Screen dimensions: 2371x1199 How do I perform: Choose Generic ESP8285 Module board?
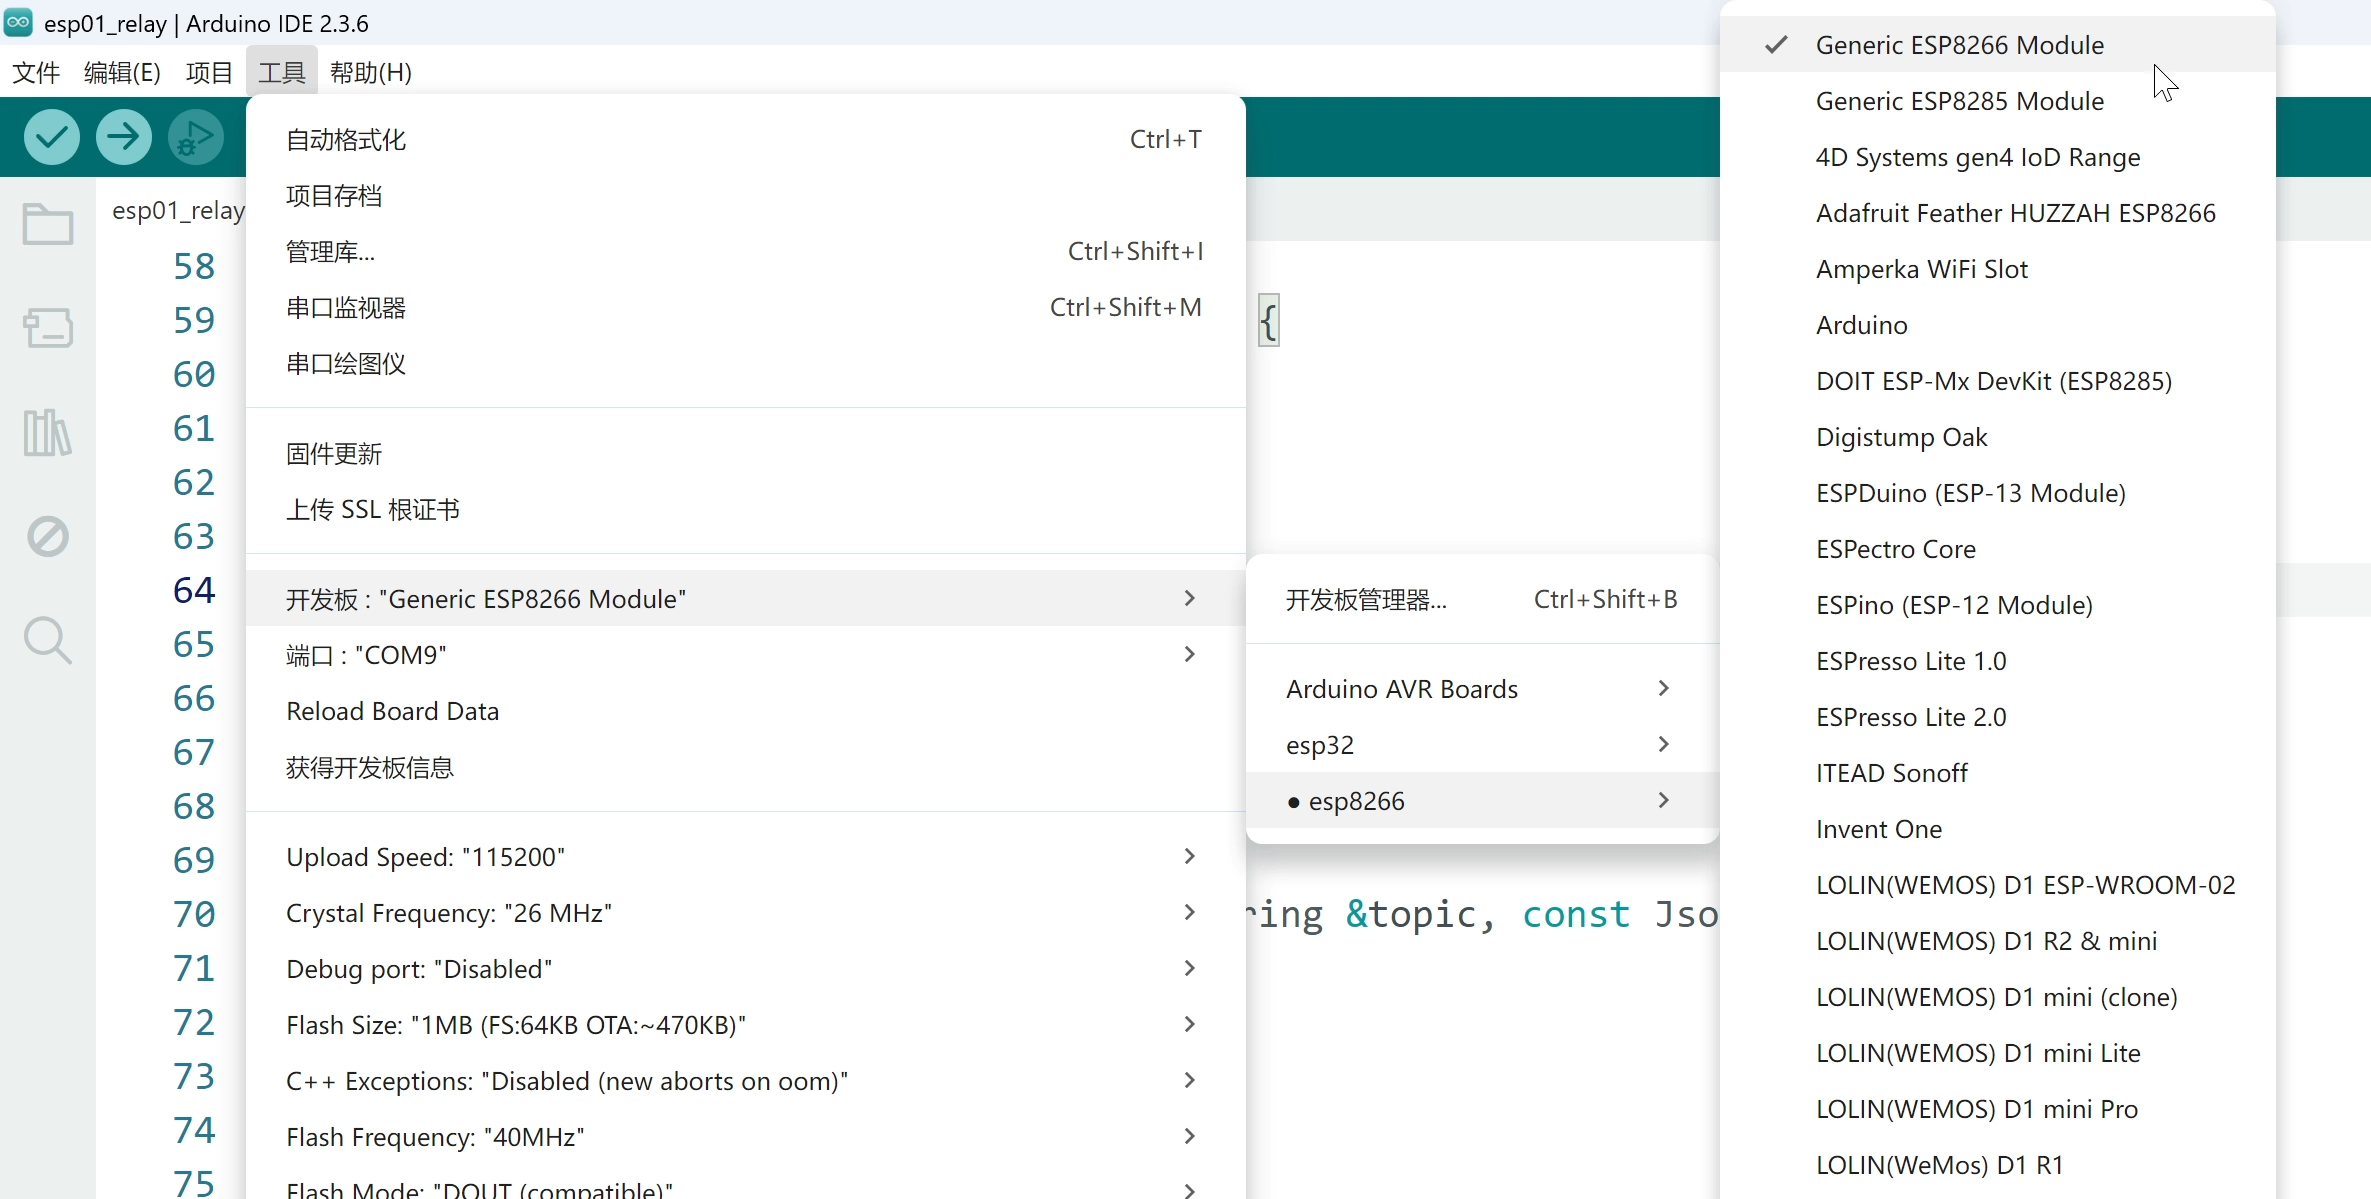(1998, 101)
